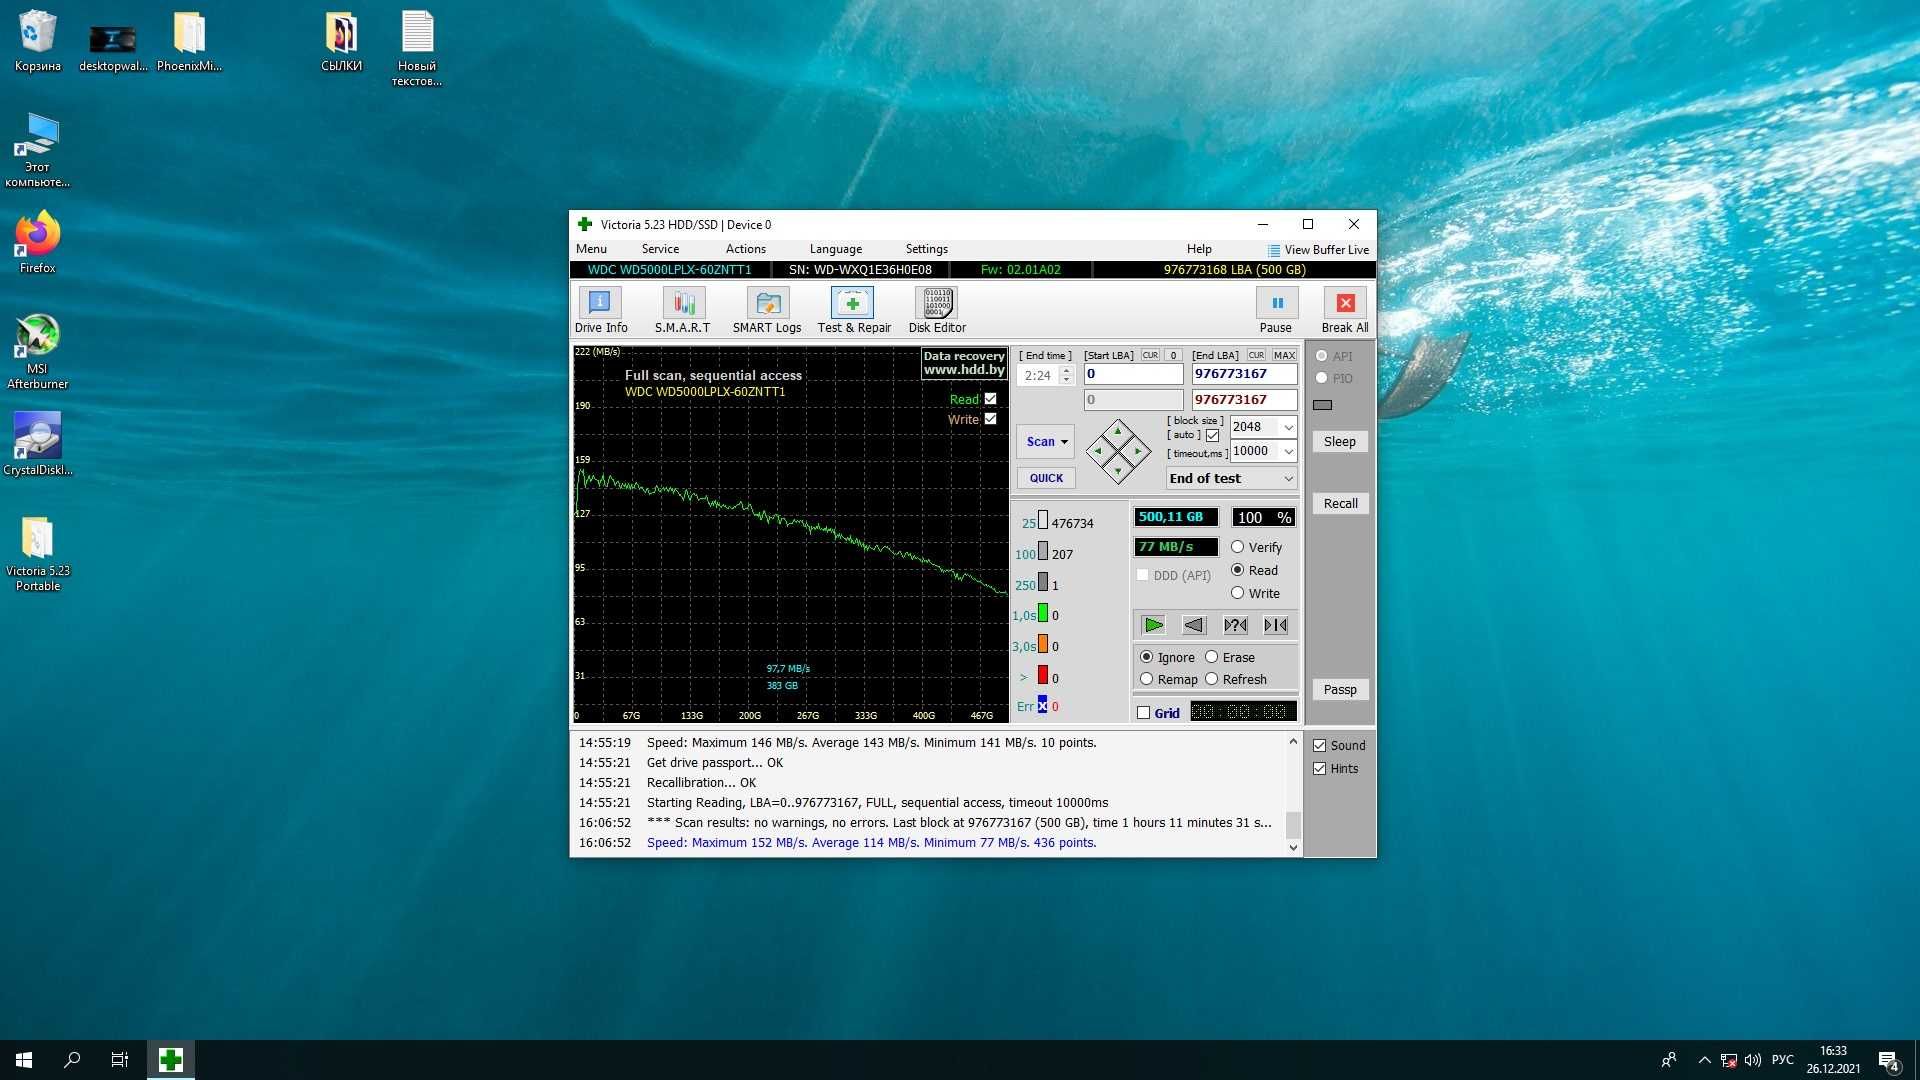The image size is (1920, 1080).
Task: Open the Drive Info toolbar icon
Action: pos(600,303)
